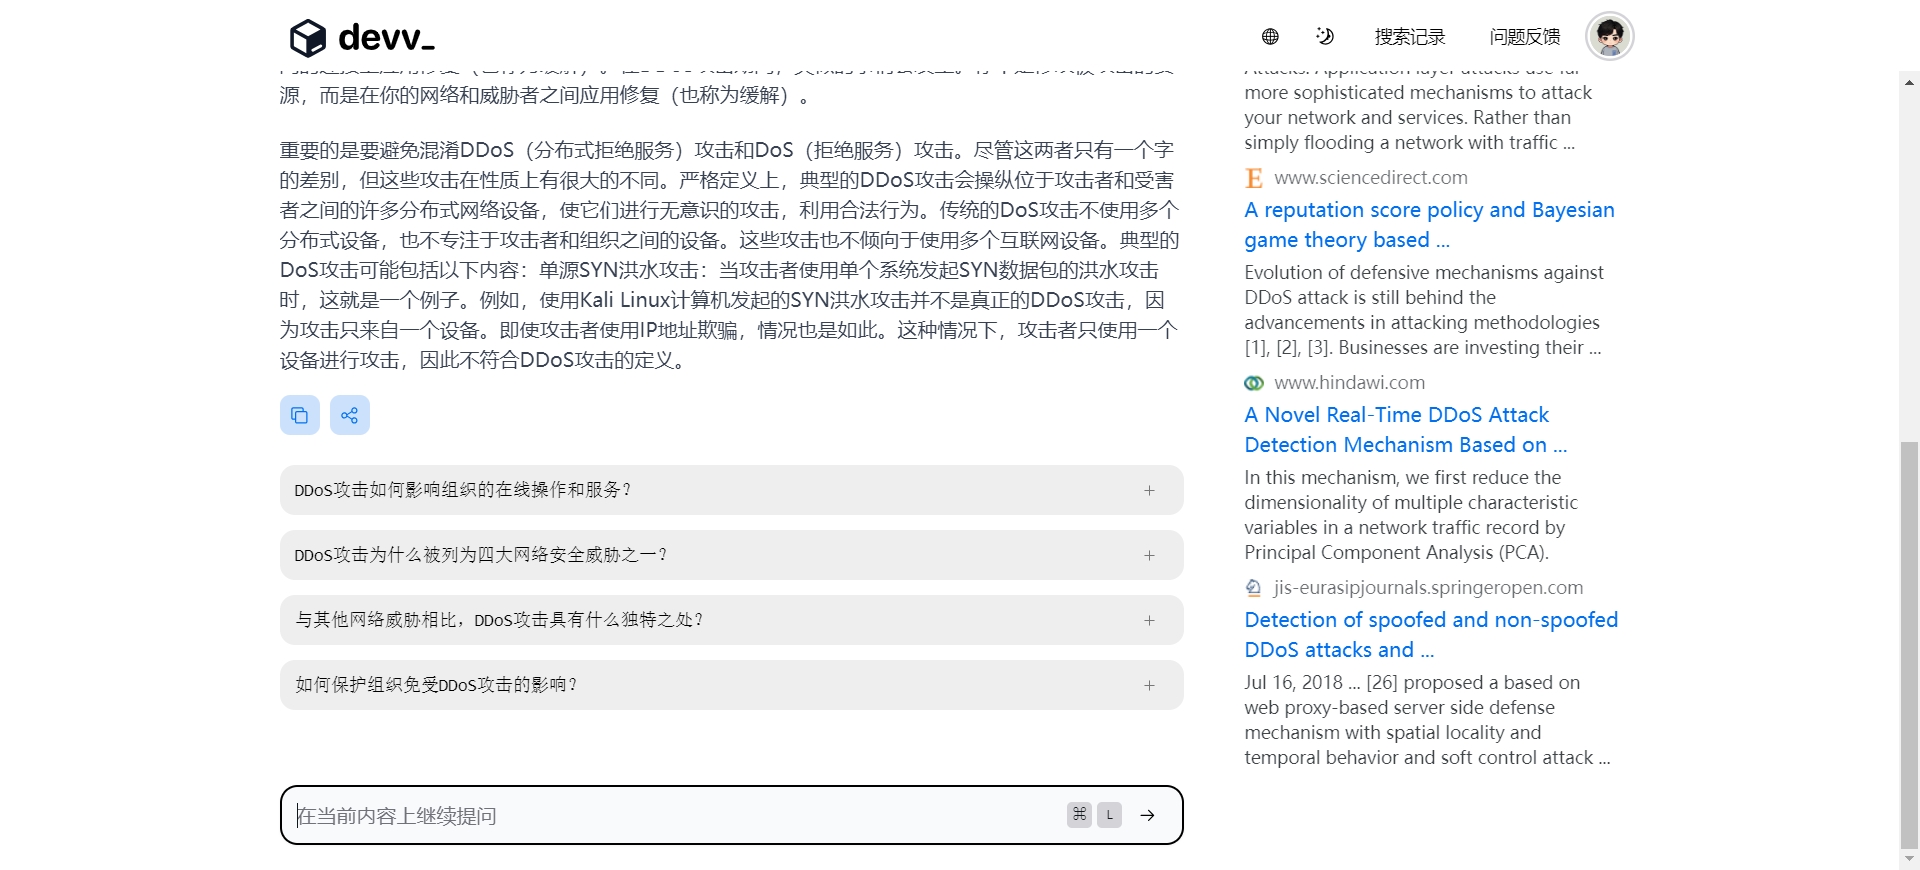
Task: Click the devv_ logo in header
Action: tap(362, 38)
